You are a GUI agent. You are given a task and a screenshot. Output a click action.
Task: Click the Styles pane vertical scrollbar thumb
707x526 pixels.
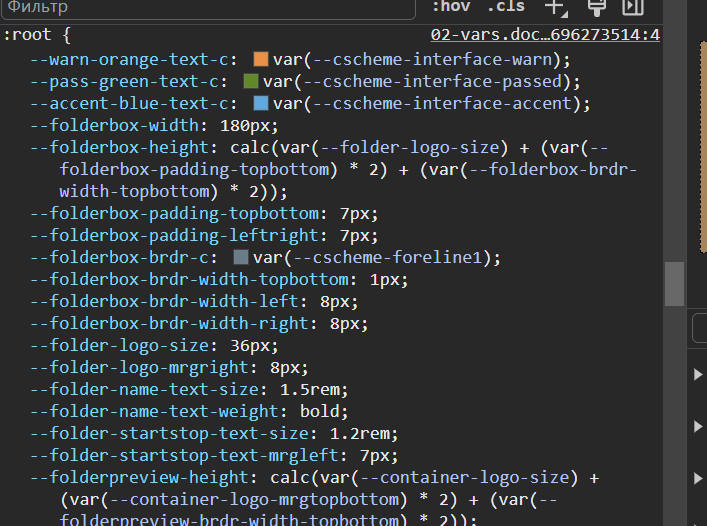(x=675, y=284)
